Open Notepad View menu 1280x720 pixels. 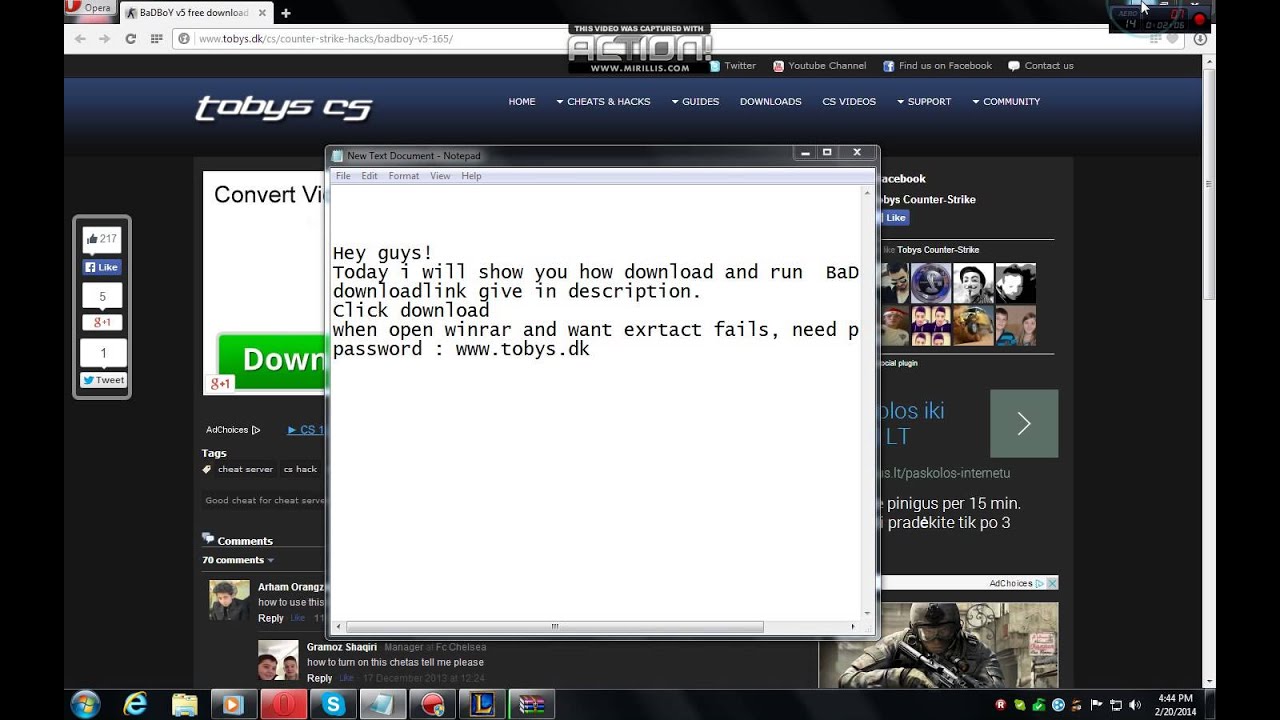440,176
